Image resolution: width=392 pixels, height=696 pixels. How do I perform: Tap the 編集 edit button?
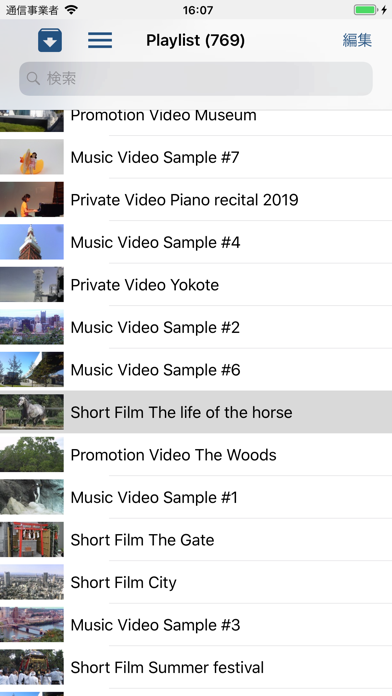tap(357, 40)
